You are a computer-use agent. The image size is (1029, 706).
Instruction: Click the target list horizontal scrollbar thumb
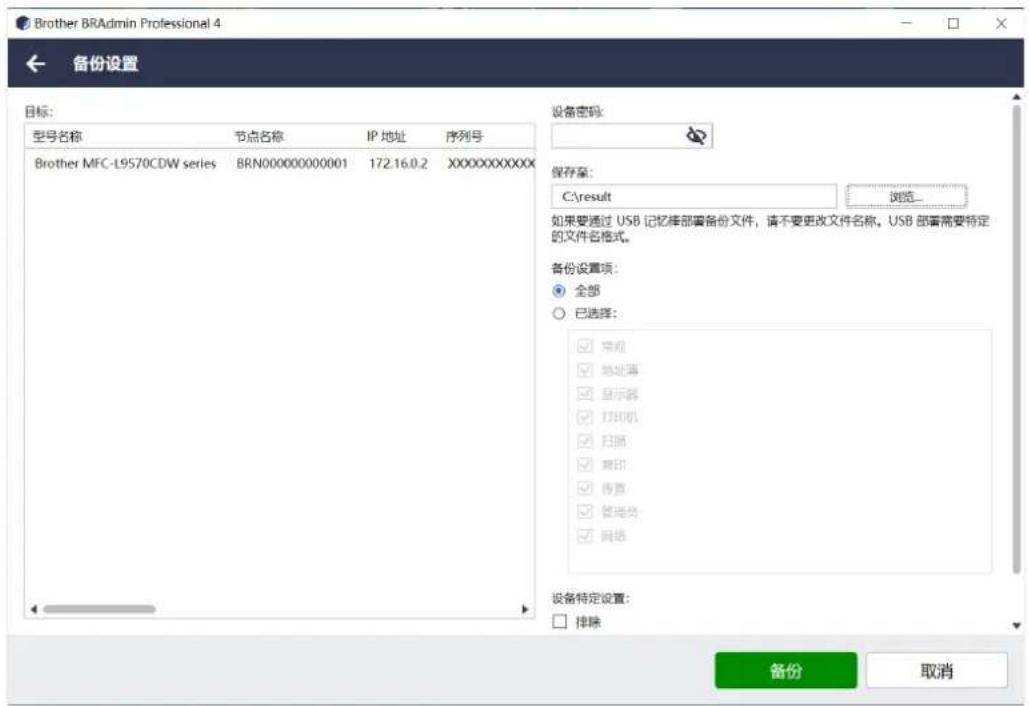point(99,609)
